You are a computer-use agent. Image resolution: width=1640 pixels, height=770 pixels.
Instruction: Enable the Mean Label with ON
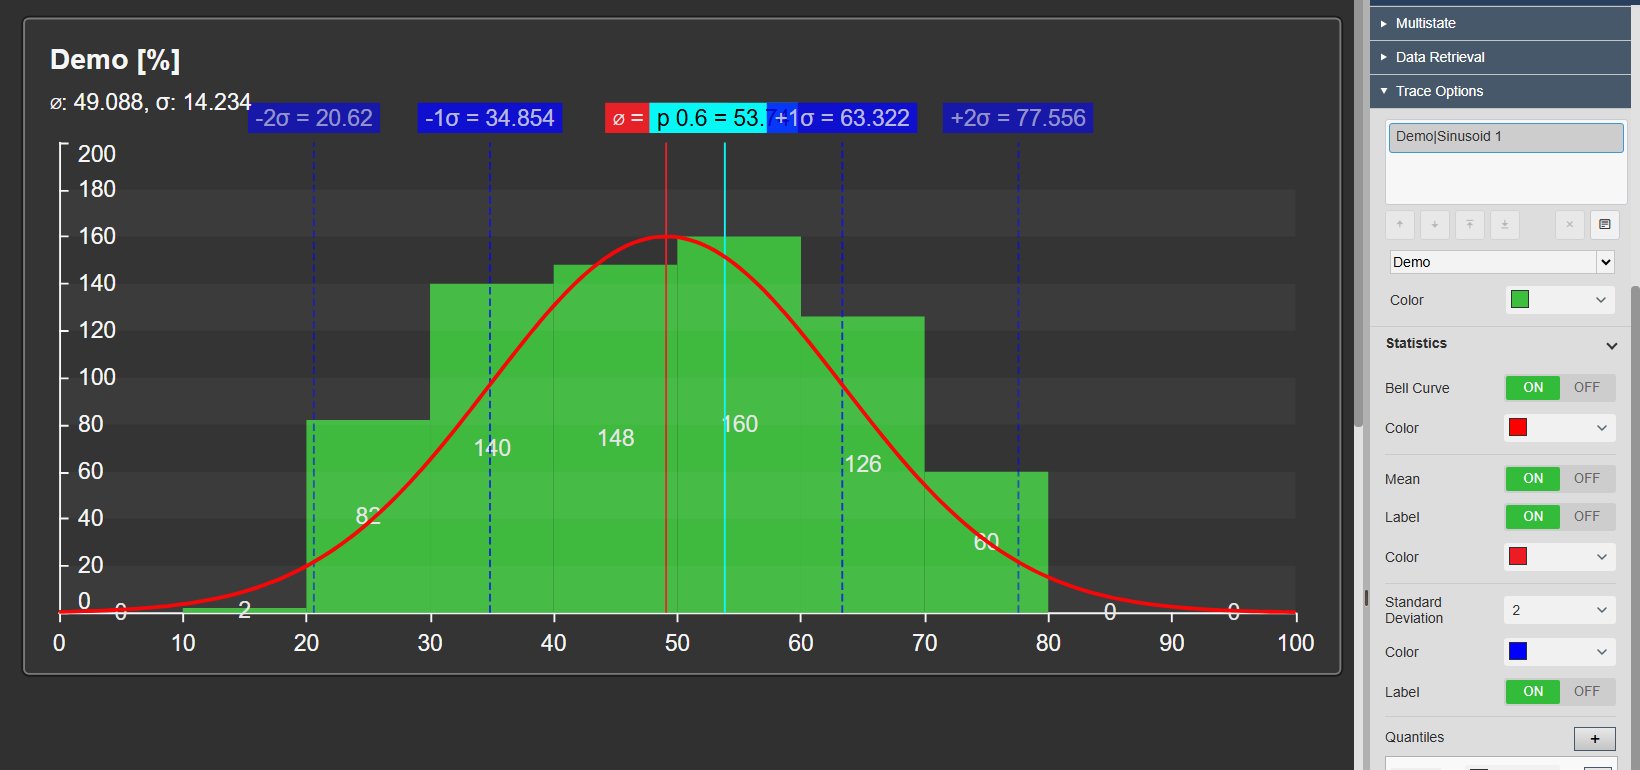1533,517
